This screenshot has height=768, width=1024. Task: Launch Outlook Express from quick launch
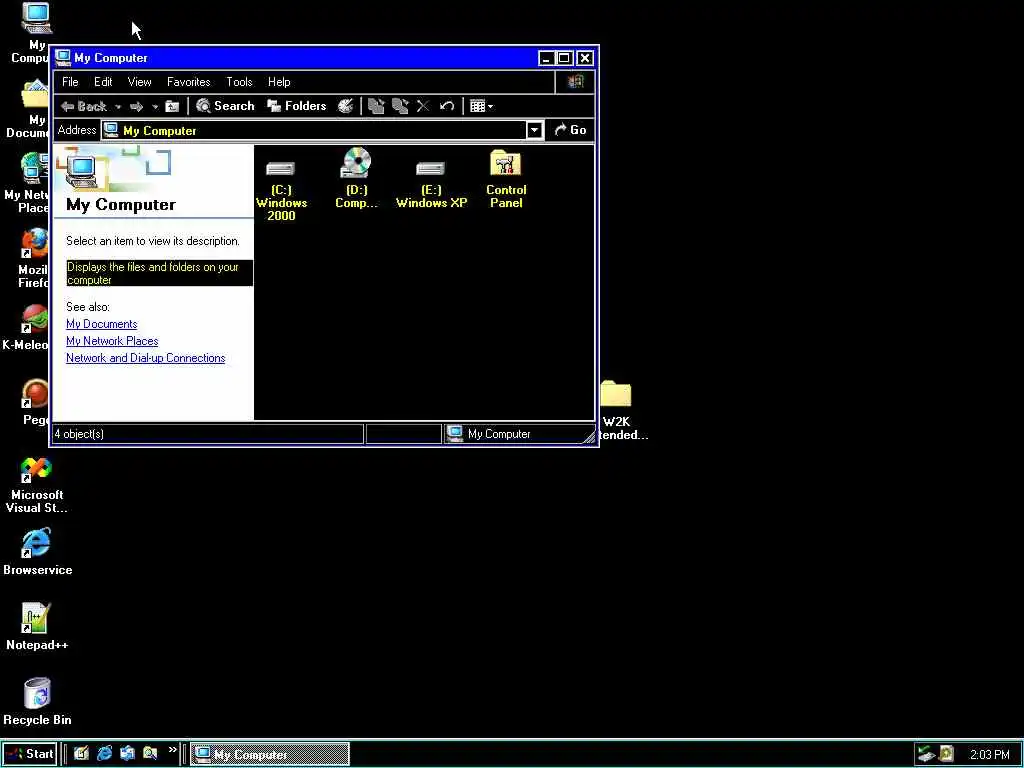click(127, 754)
